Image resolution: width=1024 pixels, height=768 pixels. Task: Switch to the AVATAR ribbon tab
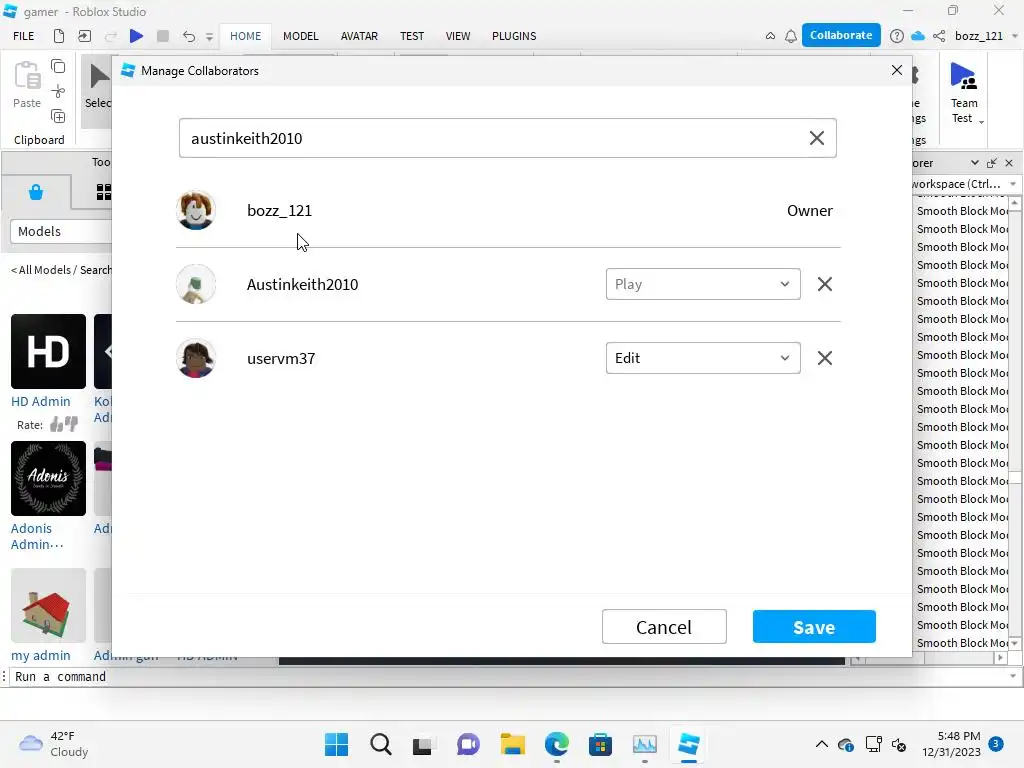[359, 36]
